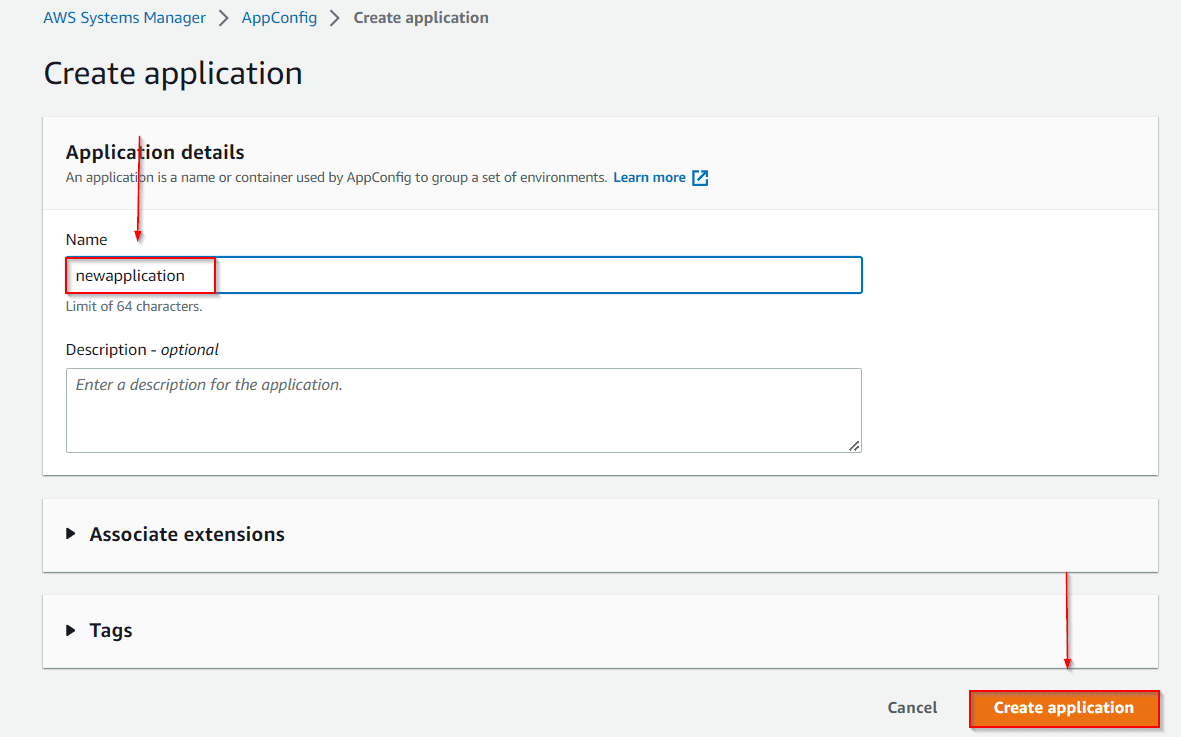Screen dimensions: 1181x737
Task: Click the Cancel button
Action: click(911, 707)
